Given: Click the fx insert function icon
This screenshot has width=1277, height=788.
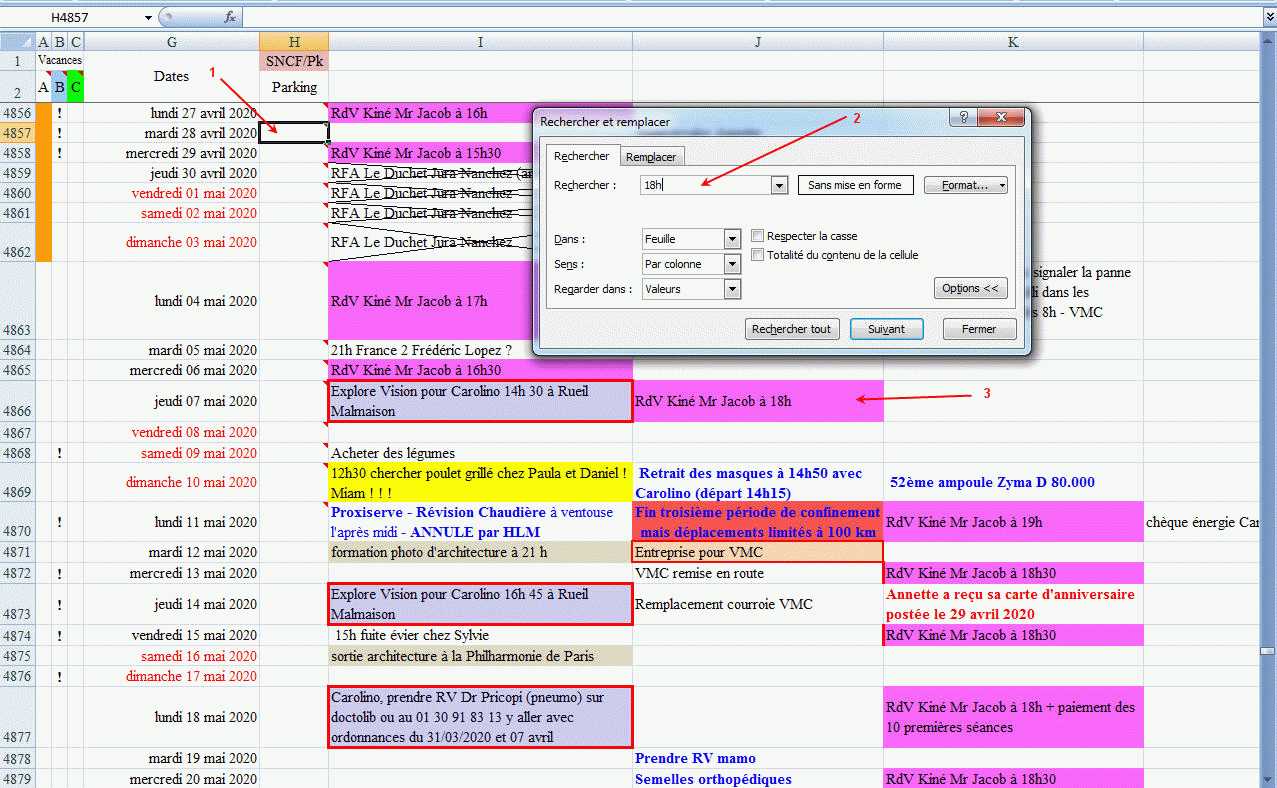Looking at the screenshot, I should pos(229,17).
